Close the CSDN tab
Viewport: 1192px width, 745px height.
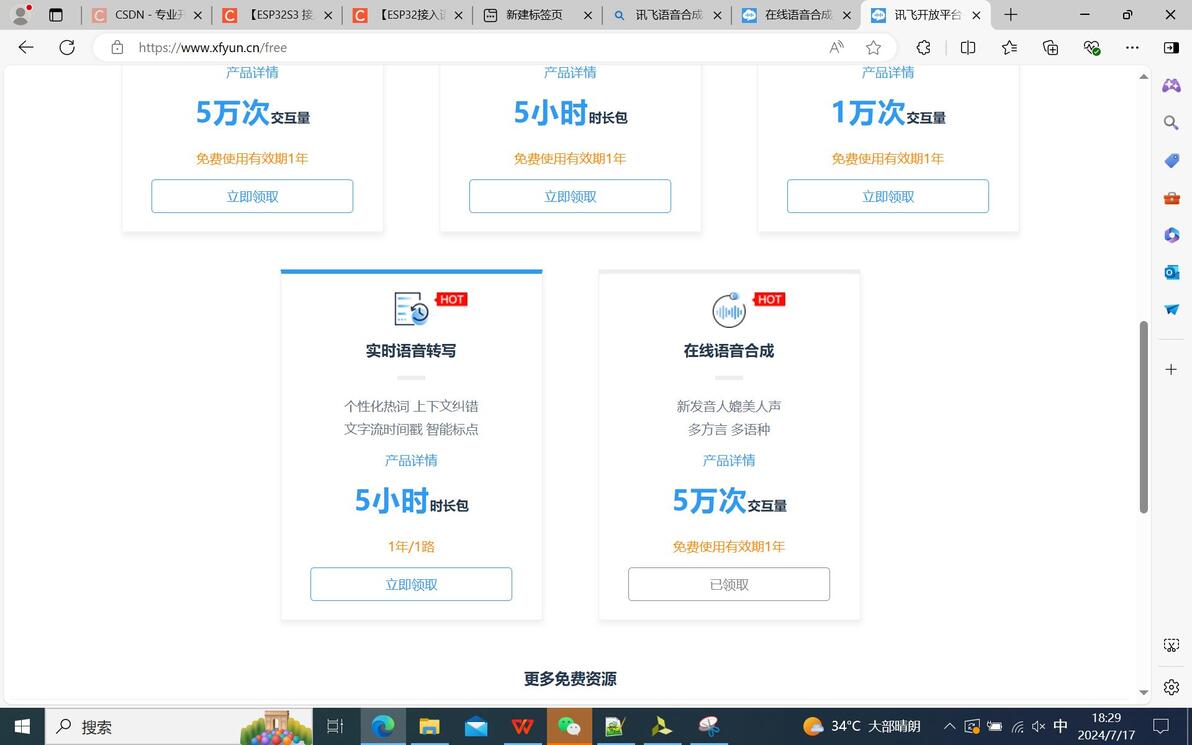click(x=198, y=14)
